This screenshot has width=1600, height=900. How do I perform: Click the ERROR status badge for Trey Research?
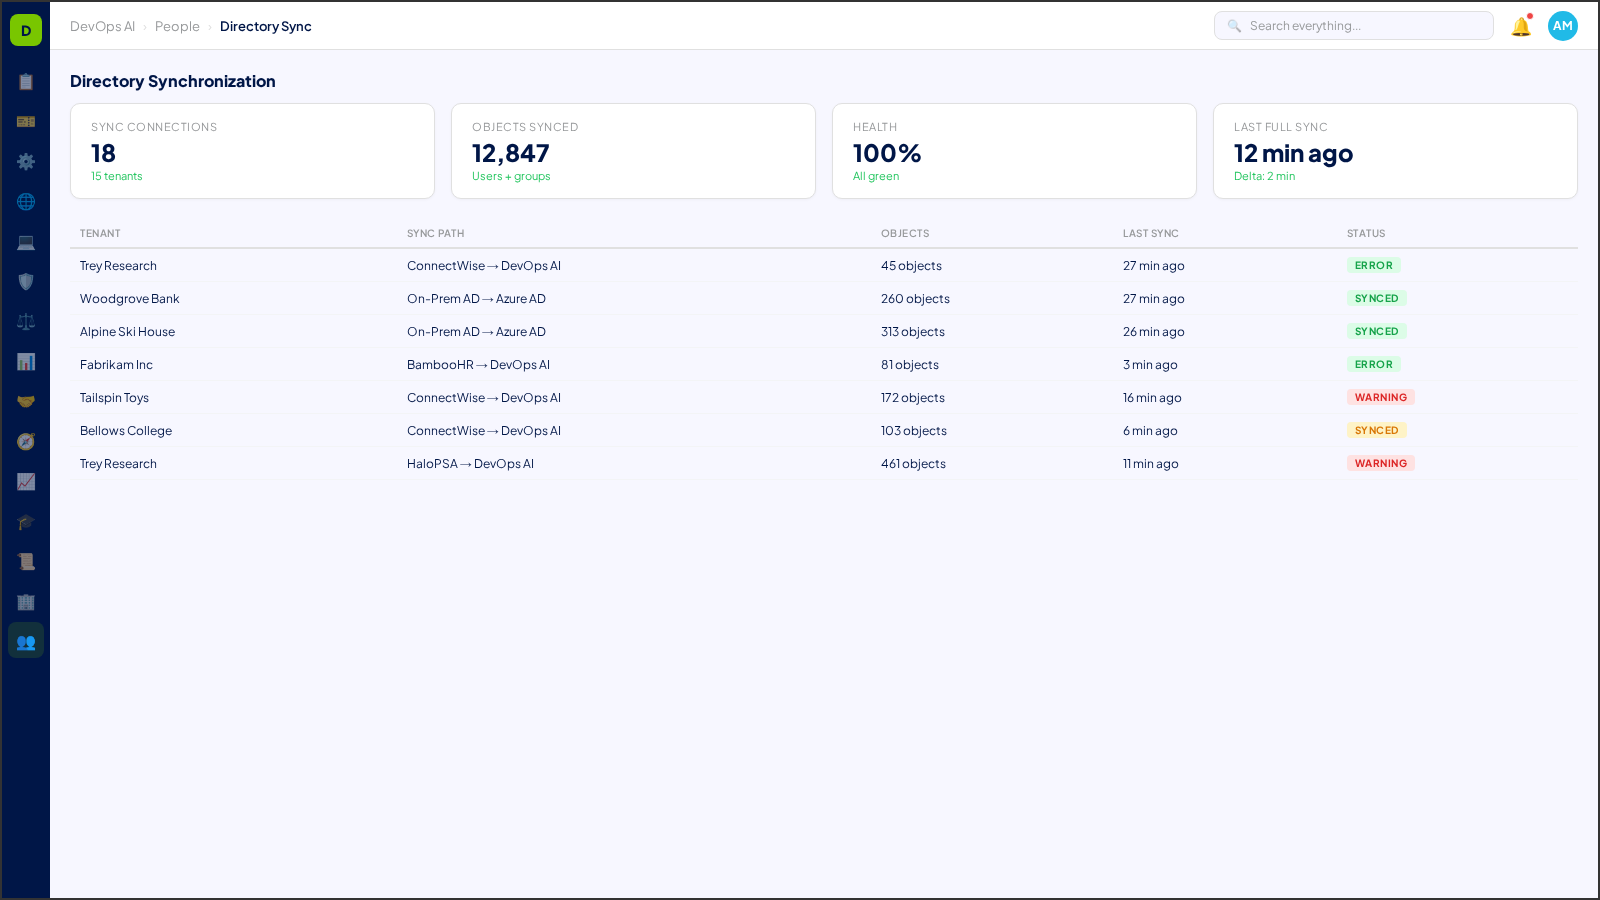coord(1373,265)
